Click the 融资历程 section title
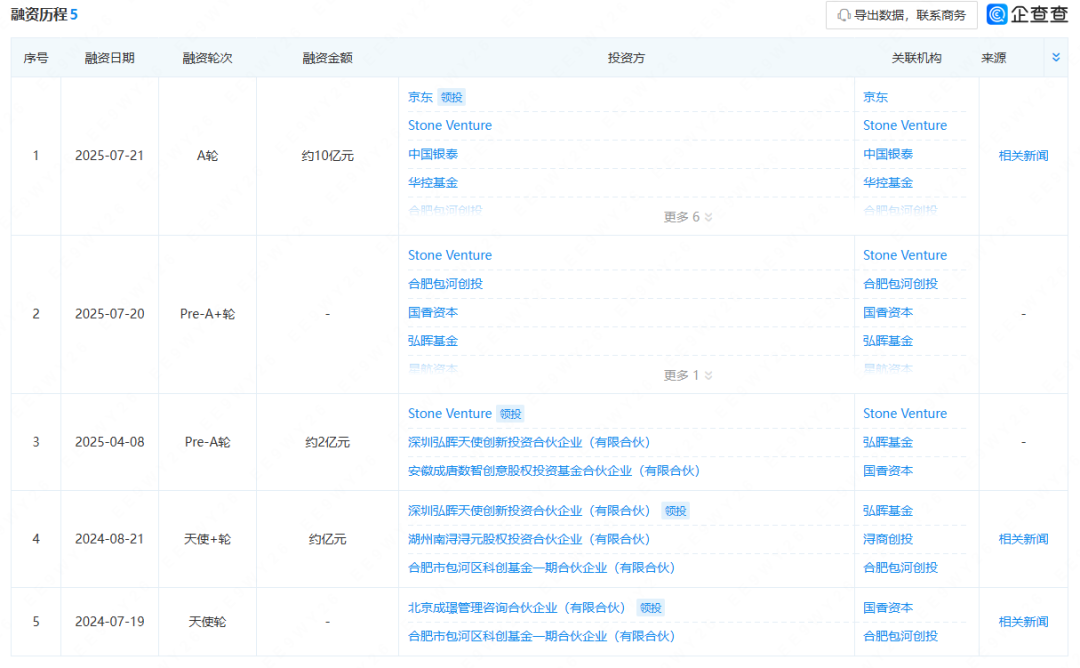 tap(39, 14)
